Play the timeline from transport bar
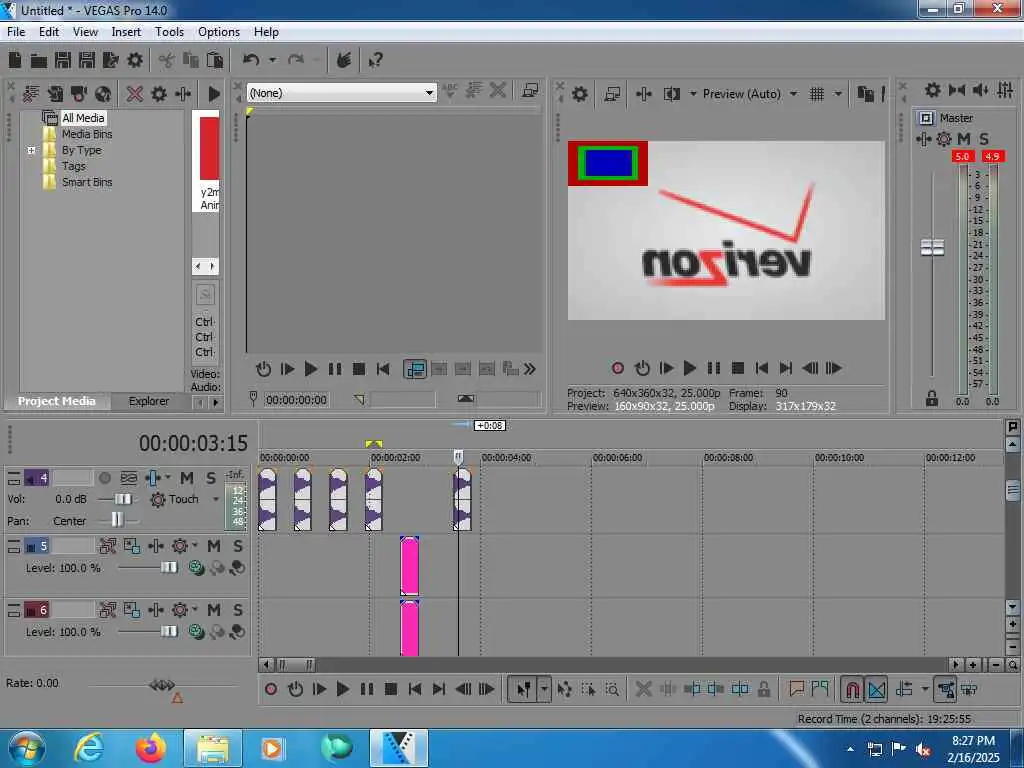Image resolution: width=1024 pixels, height=768 pixels. coord(342,689)
